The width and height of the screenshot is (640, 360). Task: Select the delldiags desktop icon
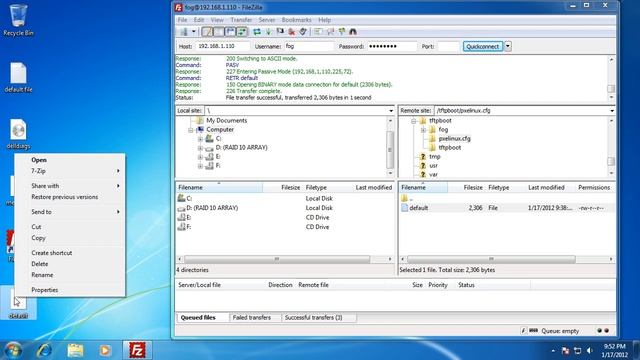[18, 134]
